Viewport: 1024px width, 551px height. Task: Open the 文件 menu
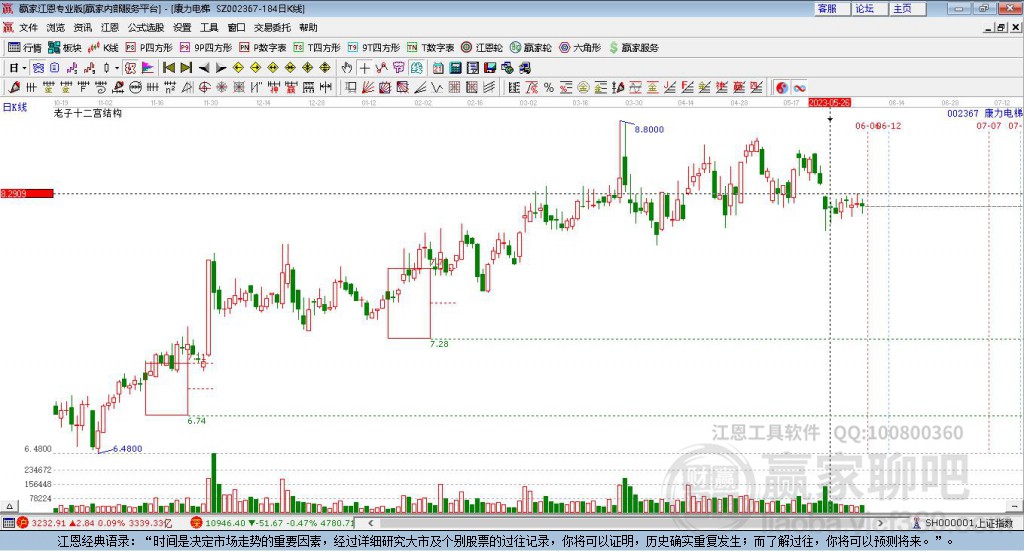pos(28,27)
